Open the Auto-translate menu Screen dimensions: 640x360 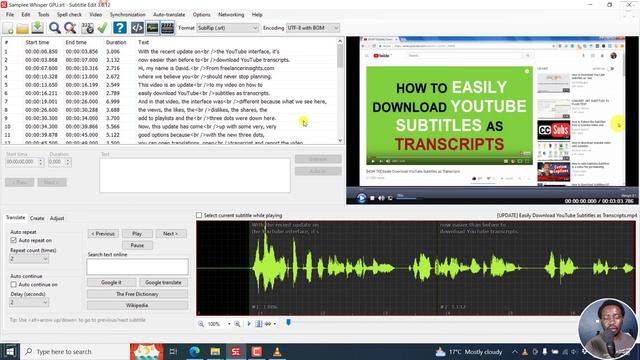169,14
